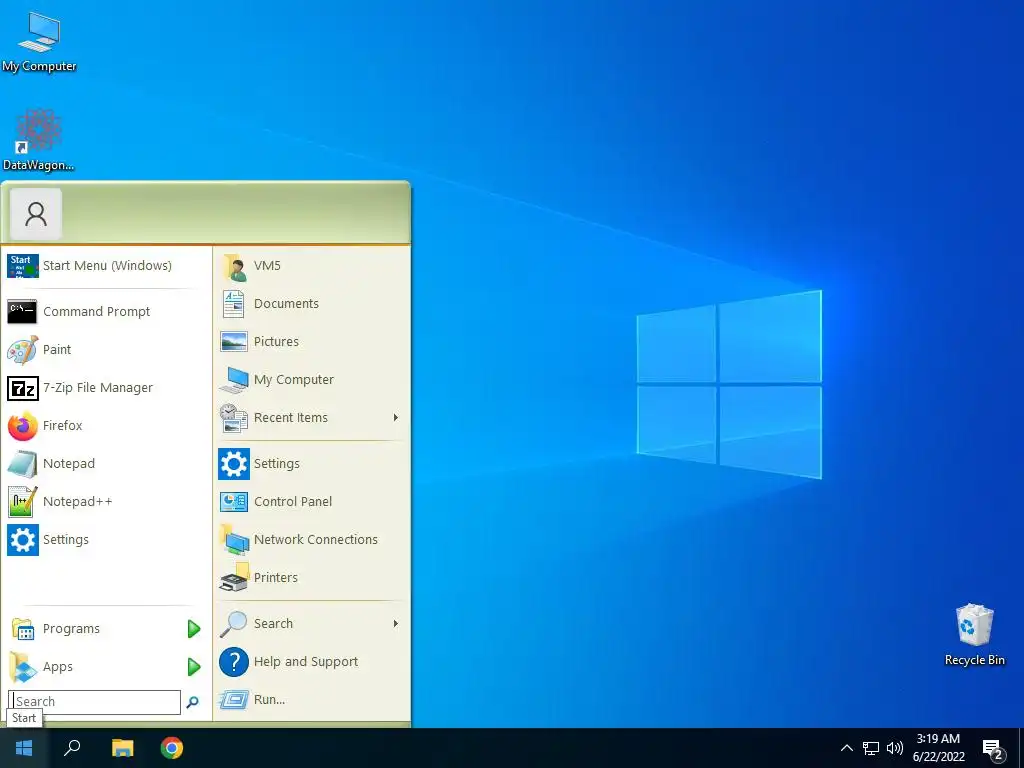Open the Apps menu folder icon
Image resolution: width=1024 pixels, height=768 pixels.
pyautogui.click(x=23, y=667)
